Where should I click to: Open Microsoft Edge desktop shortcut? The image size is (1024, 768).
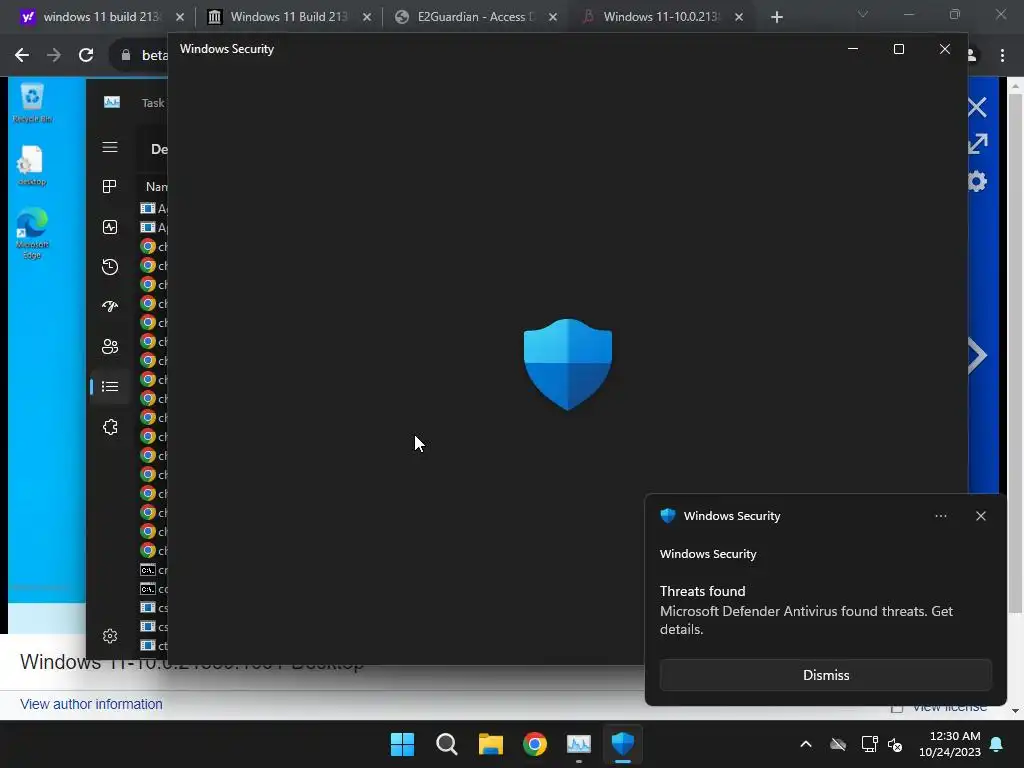[32, 233]
